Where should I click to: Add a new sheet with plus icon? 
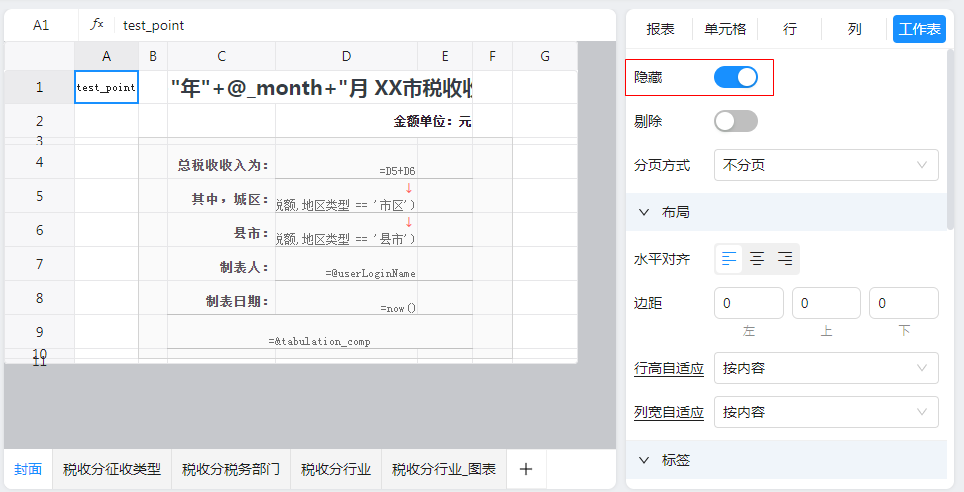[x=526, y=468]
